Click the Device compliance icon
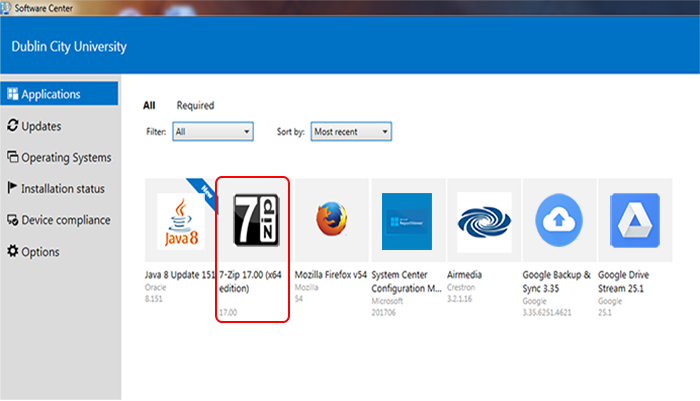This screenshot has height=401, width=700. point(12,220)
